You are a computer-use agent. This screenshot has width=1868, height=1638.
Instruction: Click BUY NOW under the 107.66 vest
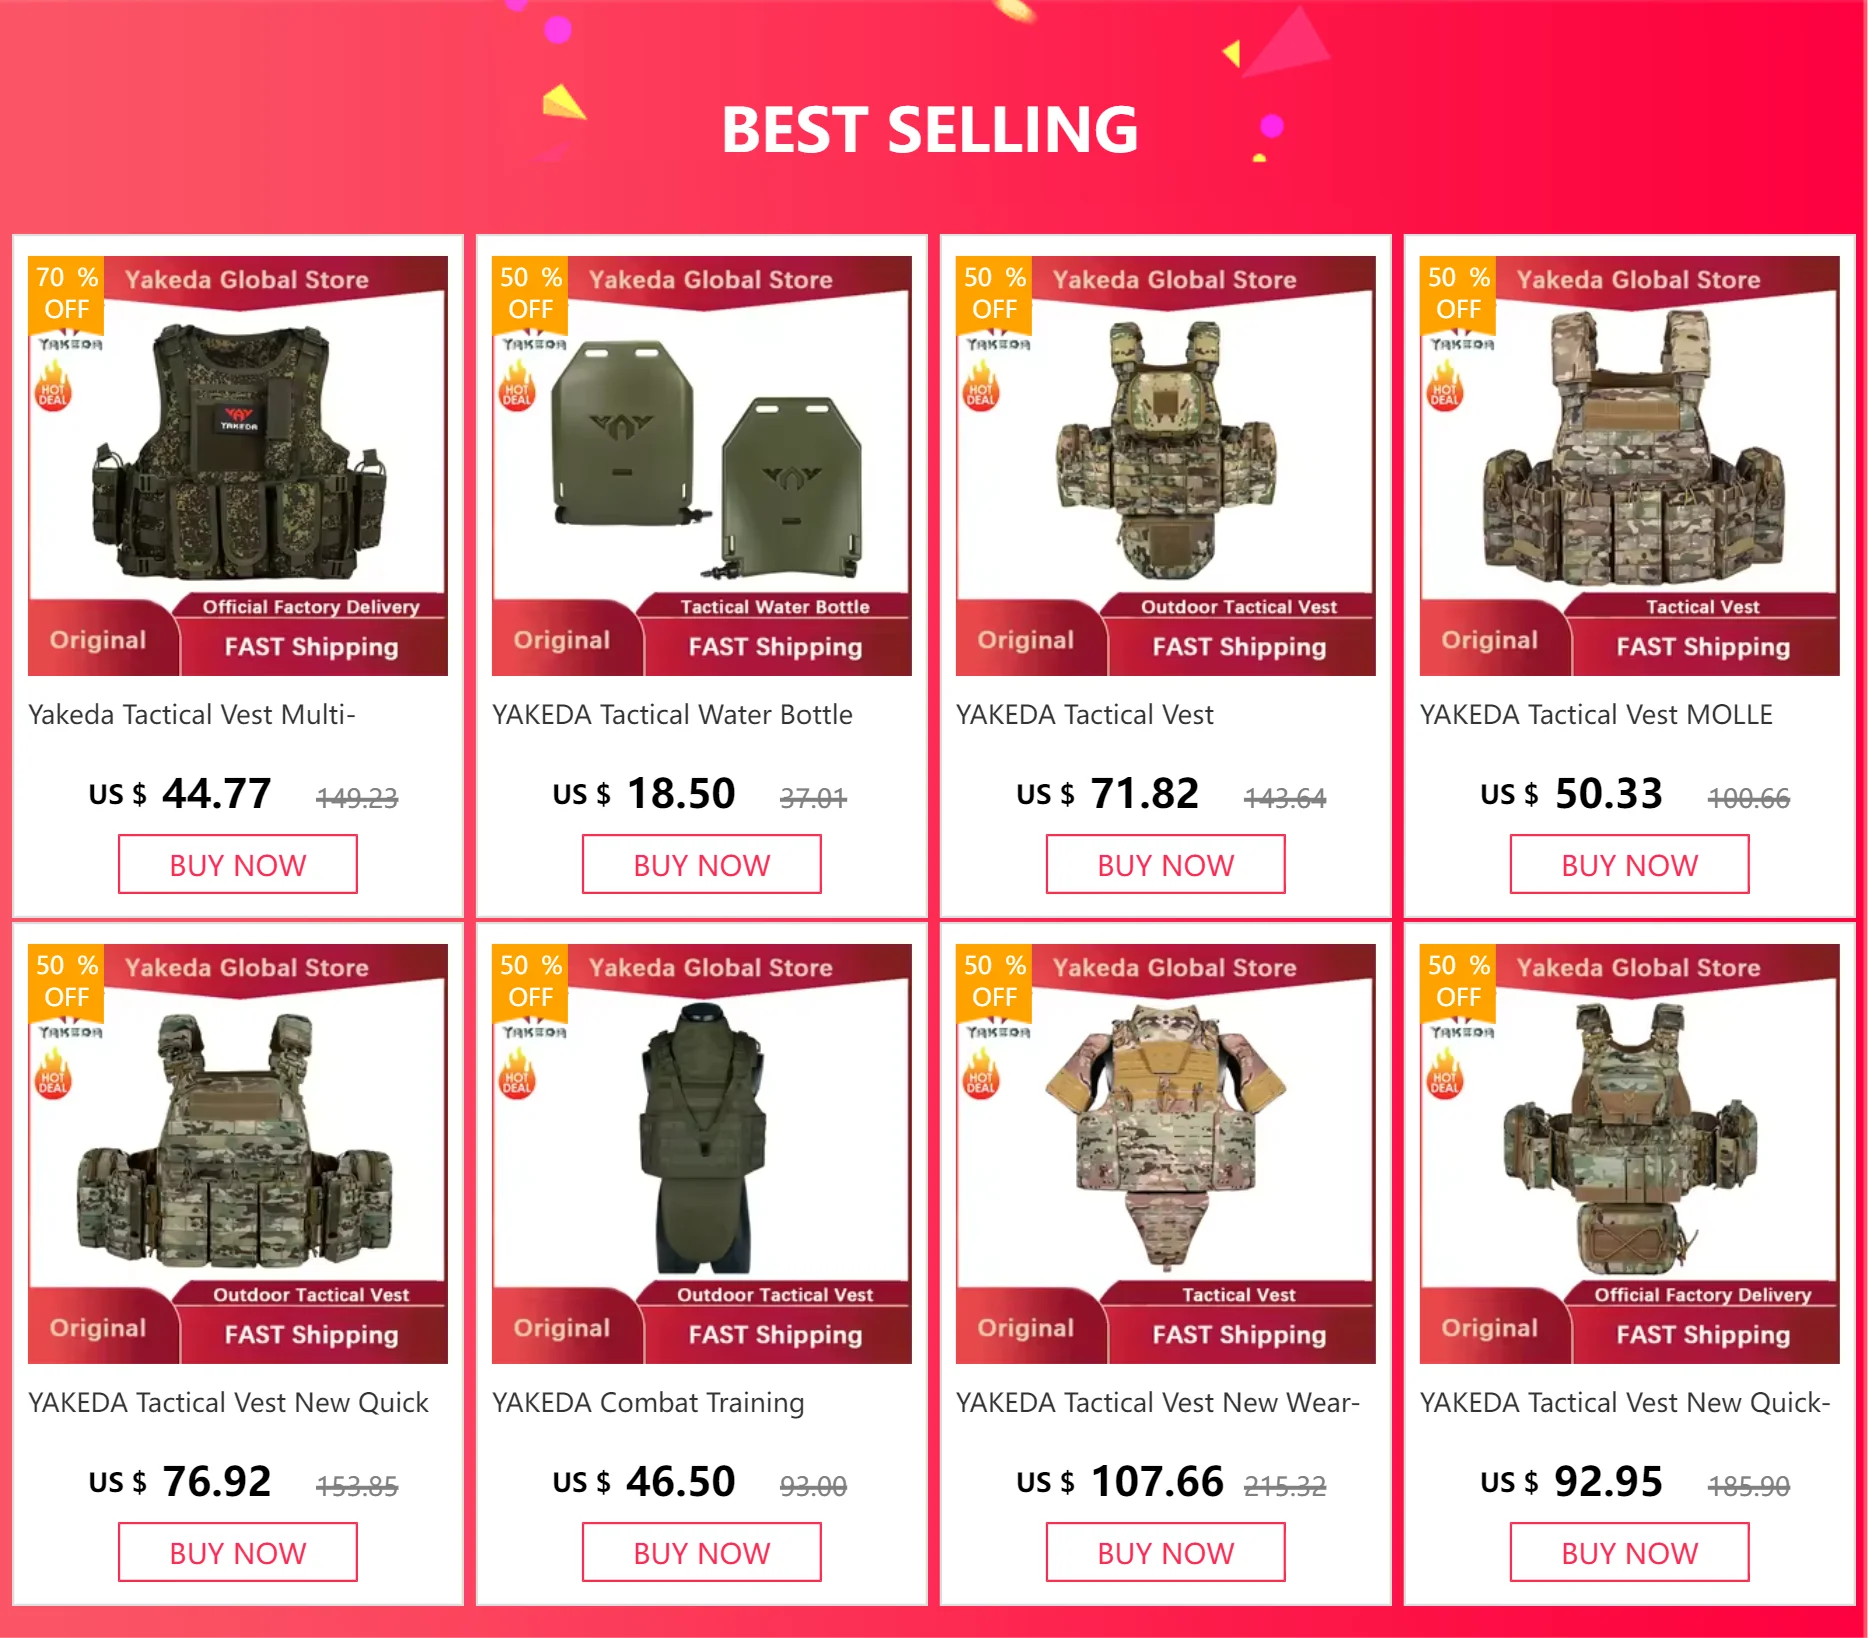click(1166, 1553)
